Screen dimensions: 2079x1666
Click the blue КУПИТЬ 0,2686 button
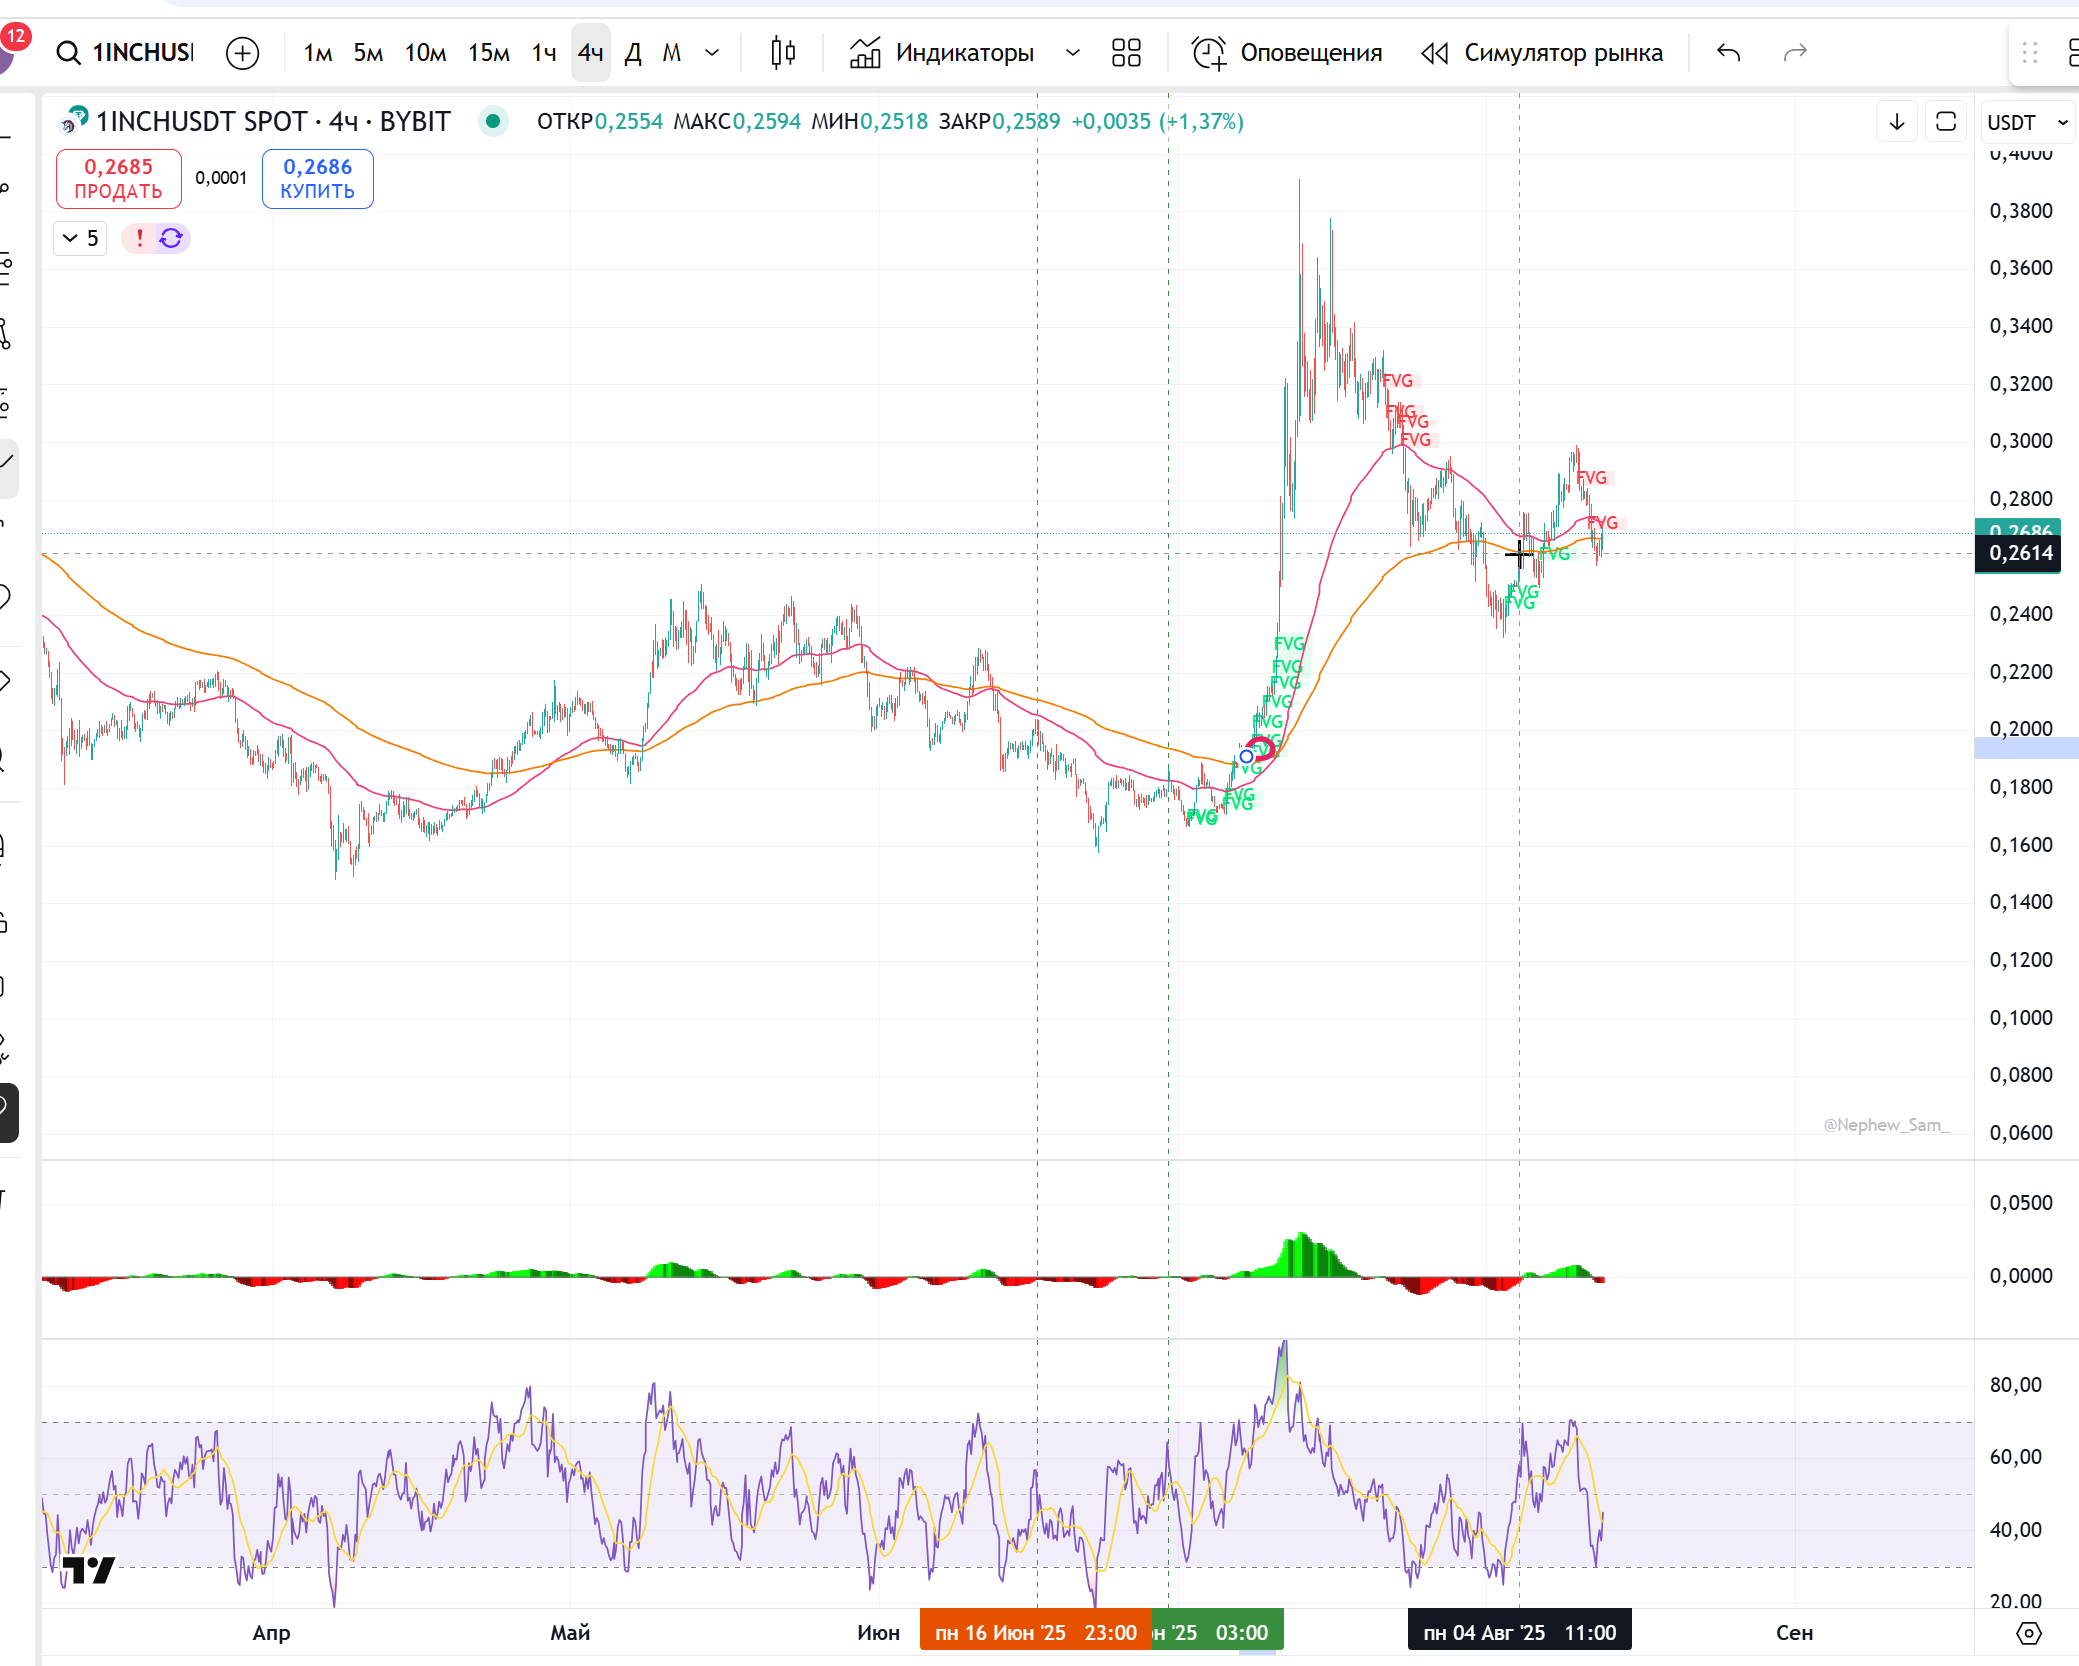(x=318, y=178)
